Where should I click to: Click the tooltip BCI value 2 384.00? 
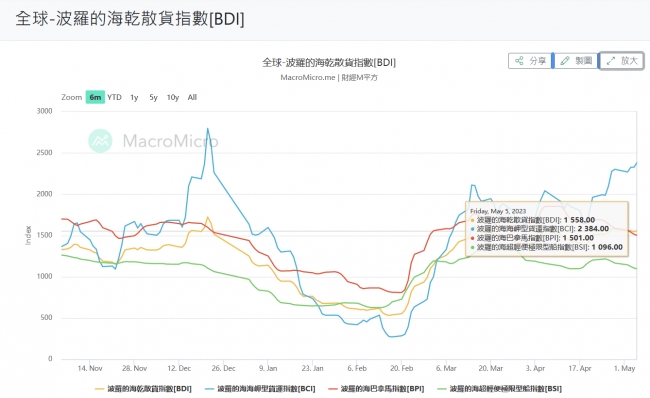(593, 229)
